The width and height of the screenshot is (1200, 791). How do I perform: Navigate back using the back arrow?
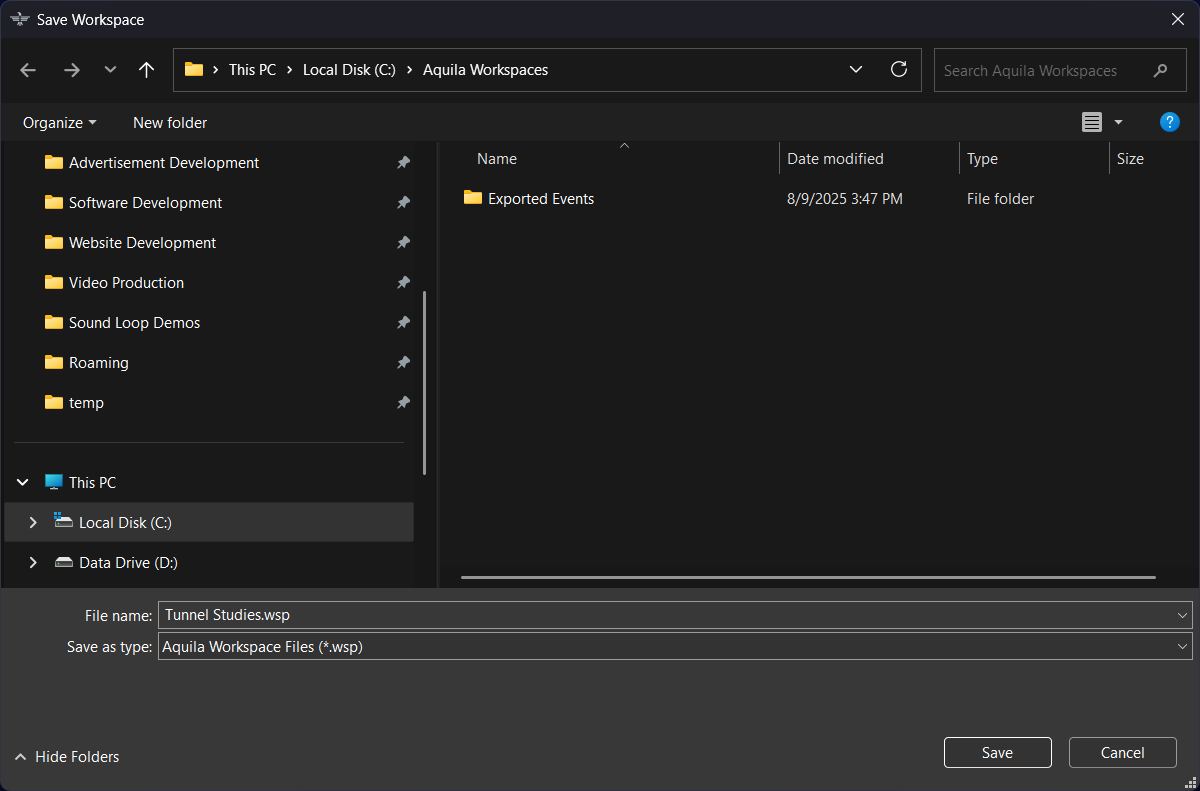[27, 69]
